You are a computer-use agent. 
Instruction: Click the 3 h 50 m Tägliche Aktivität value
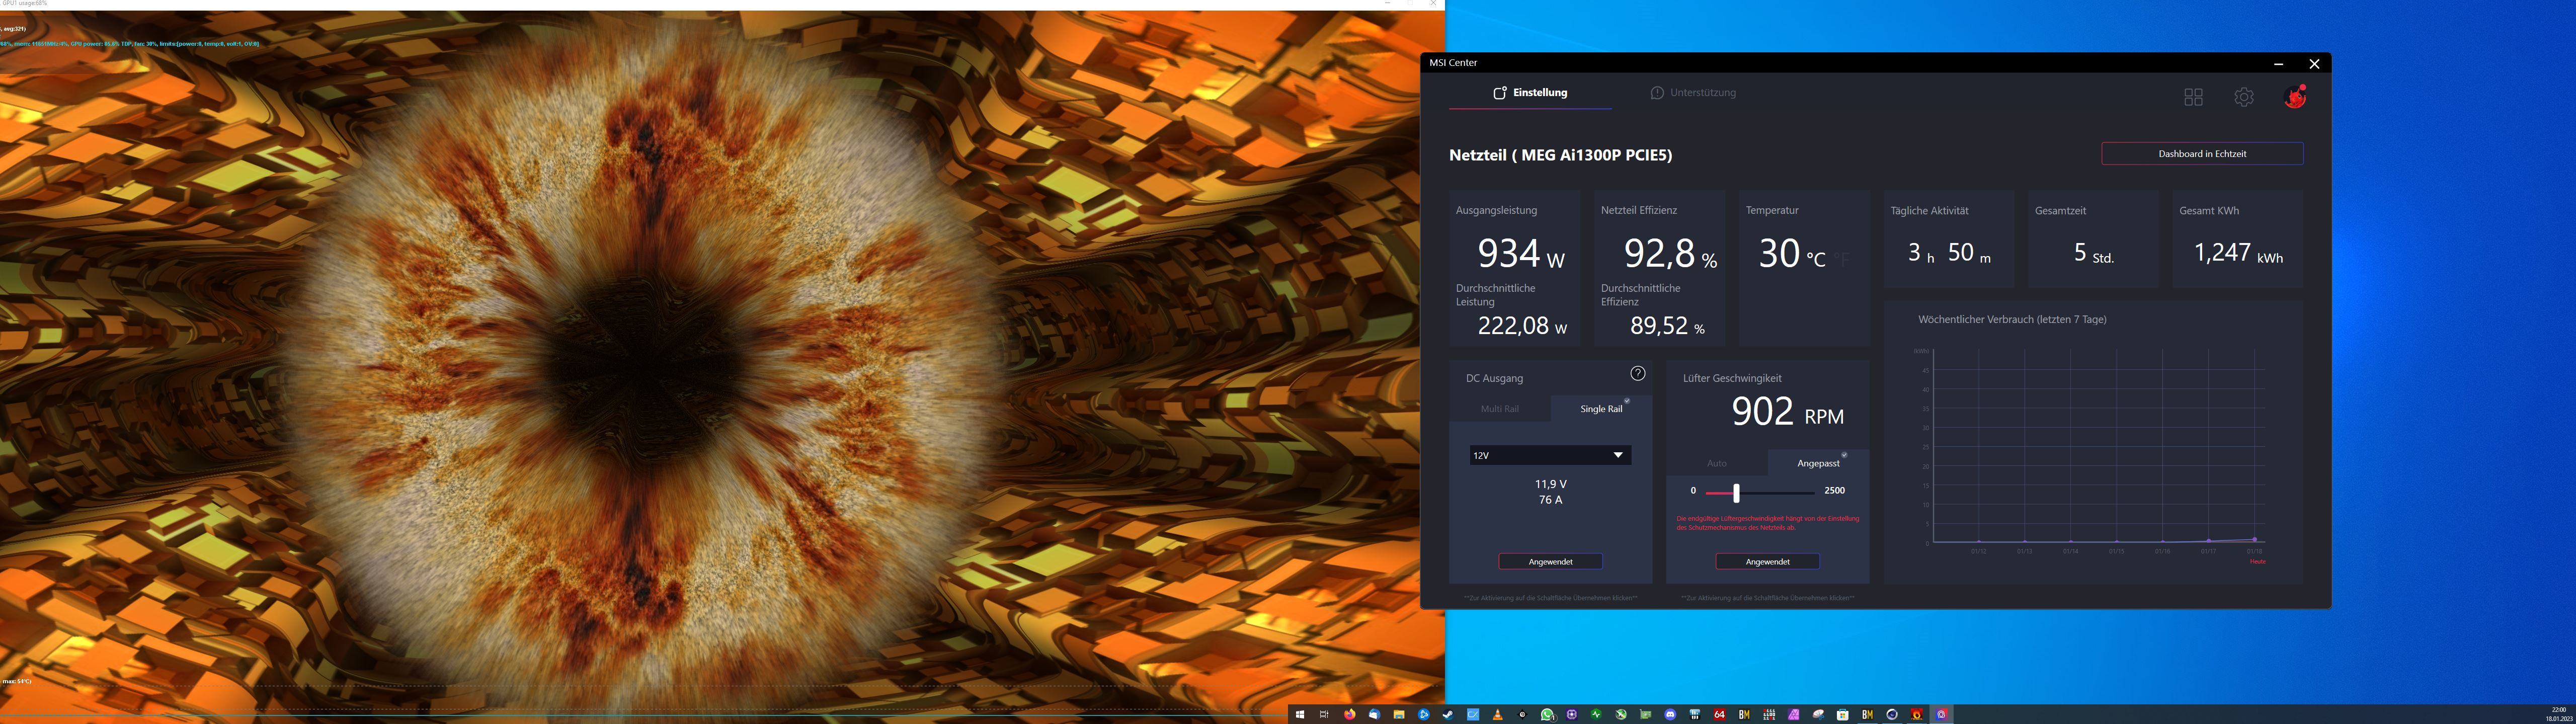click(1949, 253)
